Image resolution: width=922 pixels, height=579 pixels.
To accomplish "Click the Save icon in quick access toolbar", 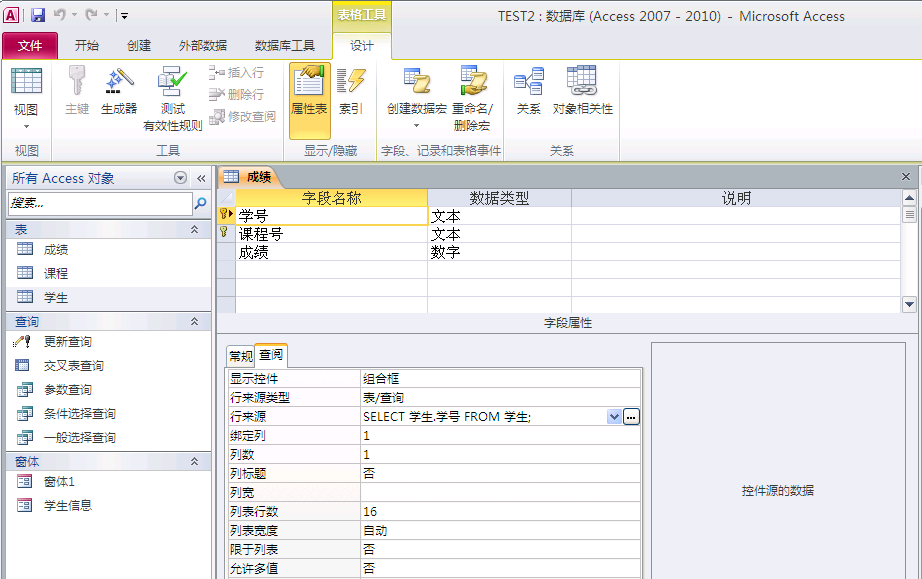I will [38, 15].
